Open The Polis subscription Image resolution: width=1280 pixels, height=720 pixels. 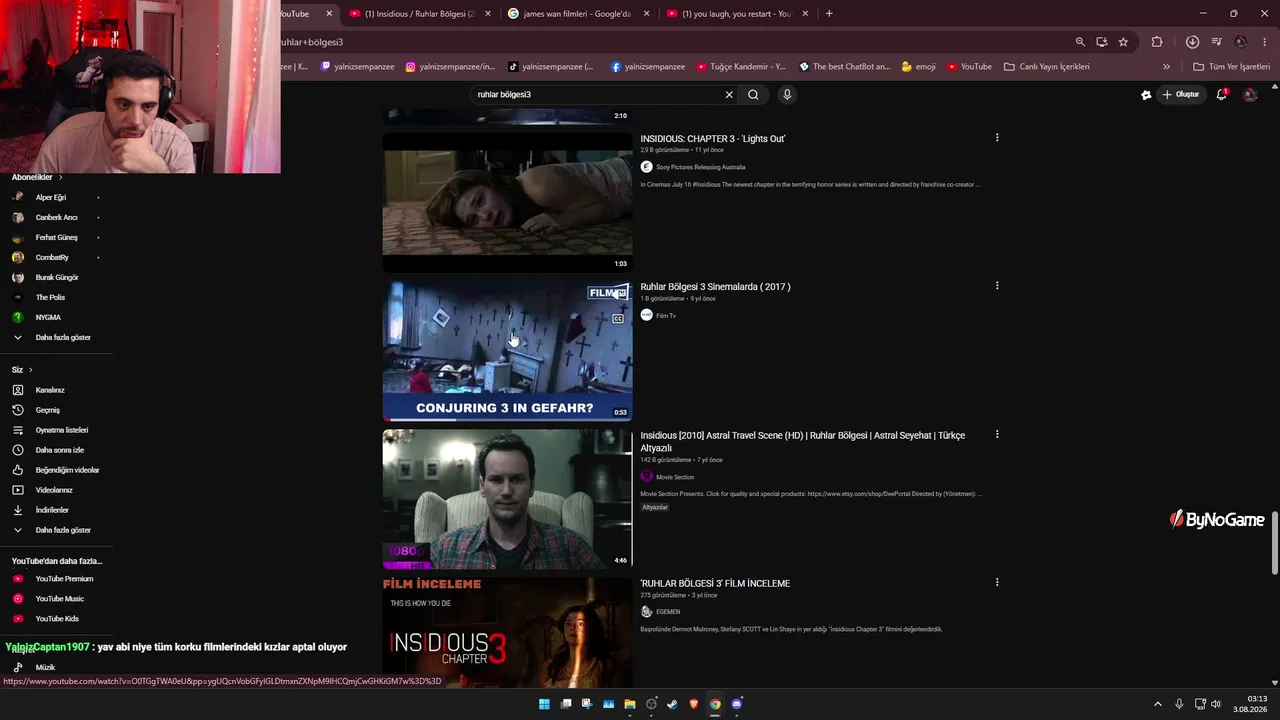50,297
